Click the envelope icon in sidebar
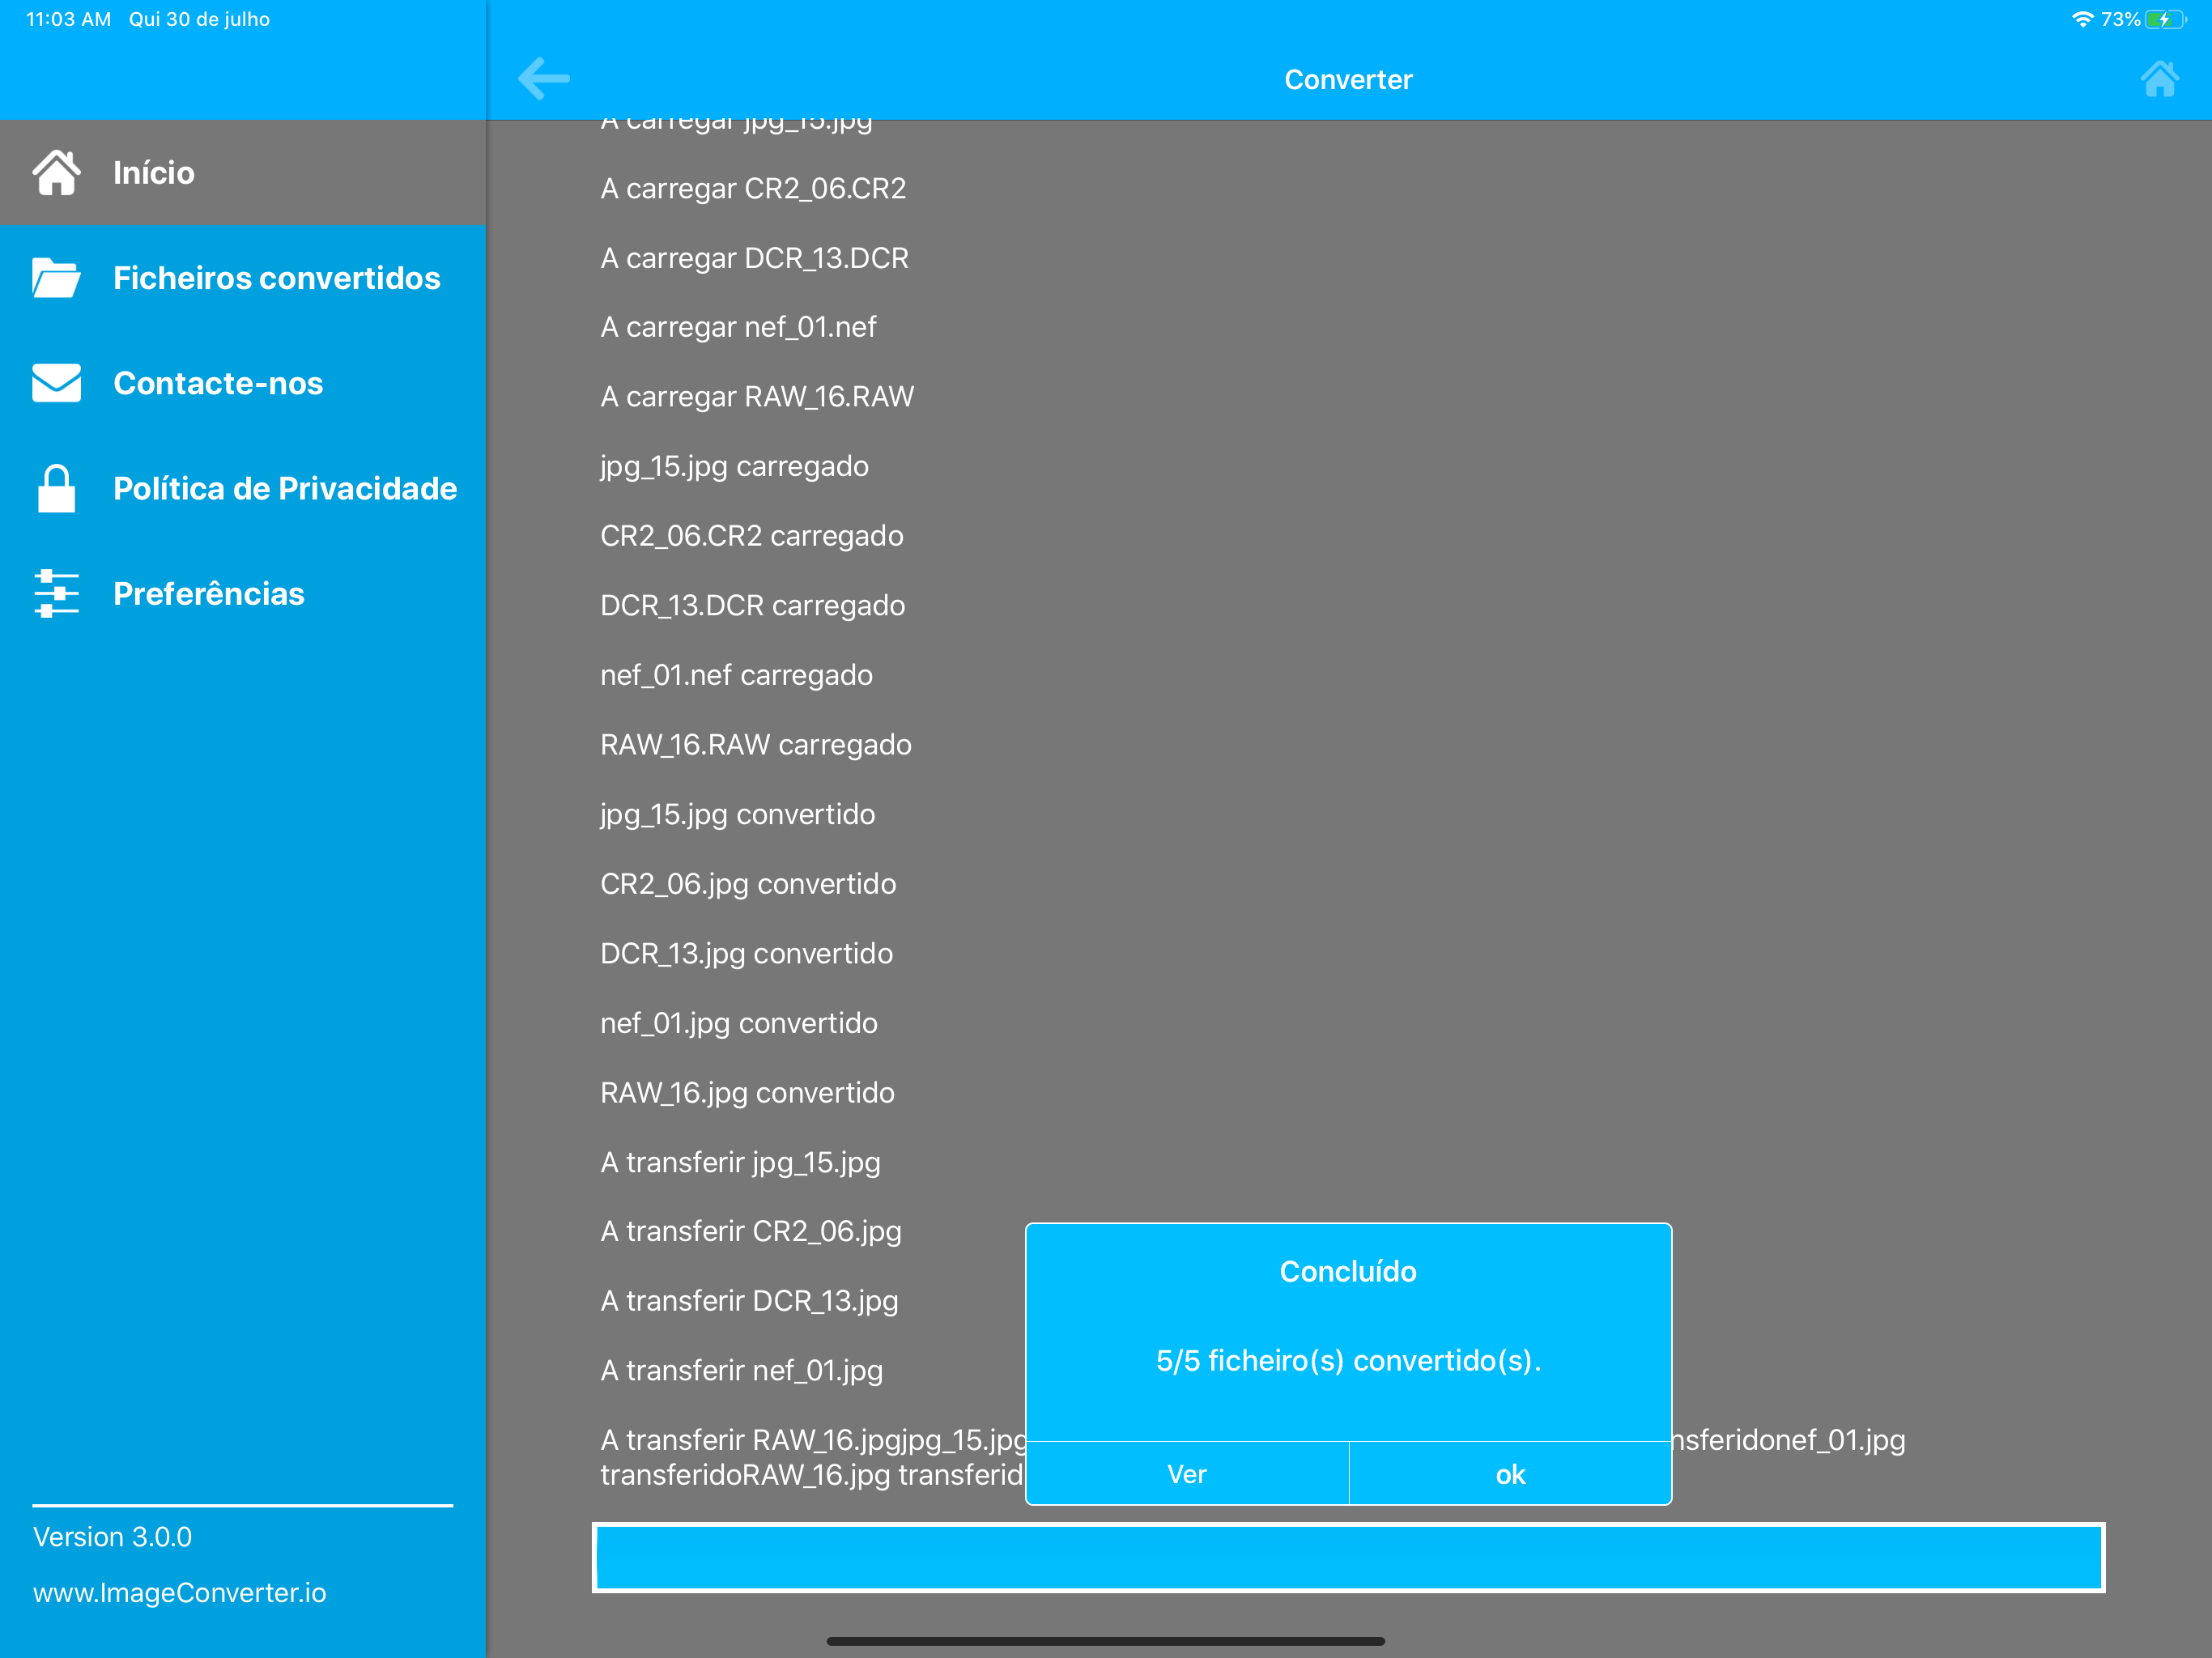Image resolution: width=2212 pixels, height=1658 pixels. (57, 383)
